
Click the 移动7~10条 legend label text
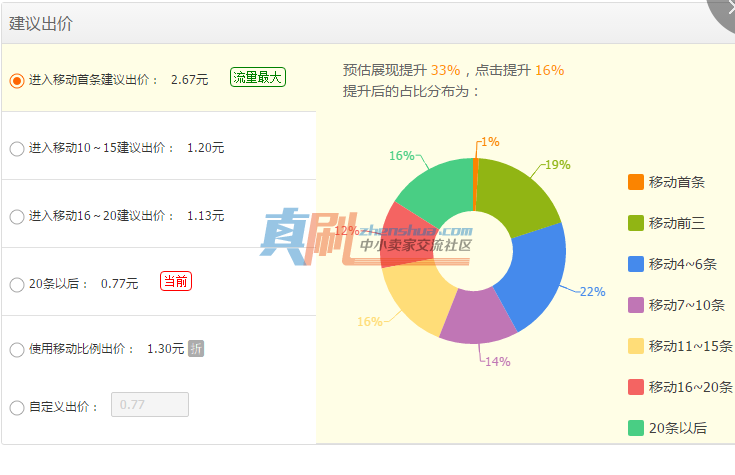coord(687,305)
